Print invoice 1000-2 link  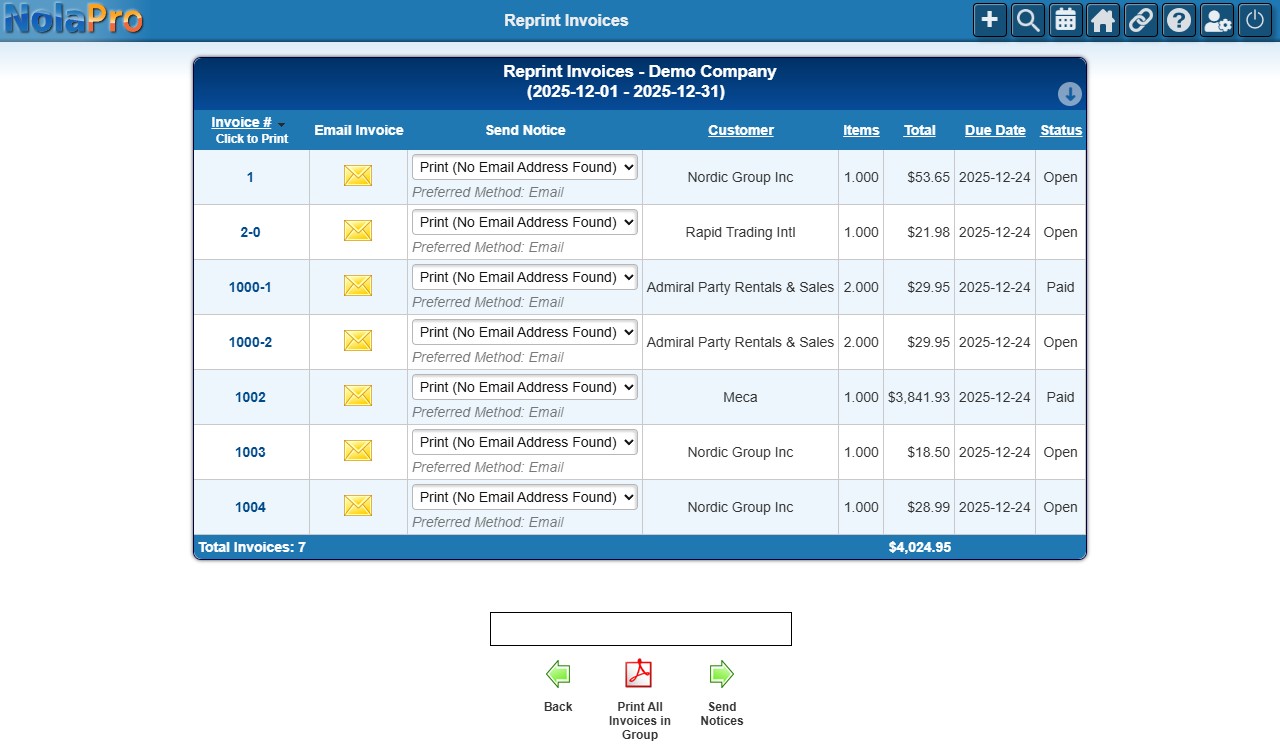[250, 342]
